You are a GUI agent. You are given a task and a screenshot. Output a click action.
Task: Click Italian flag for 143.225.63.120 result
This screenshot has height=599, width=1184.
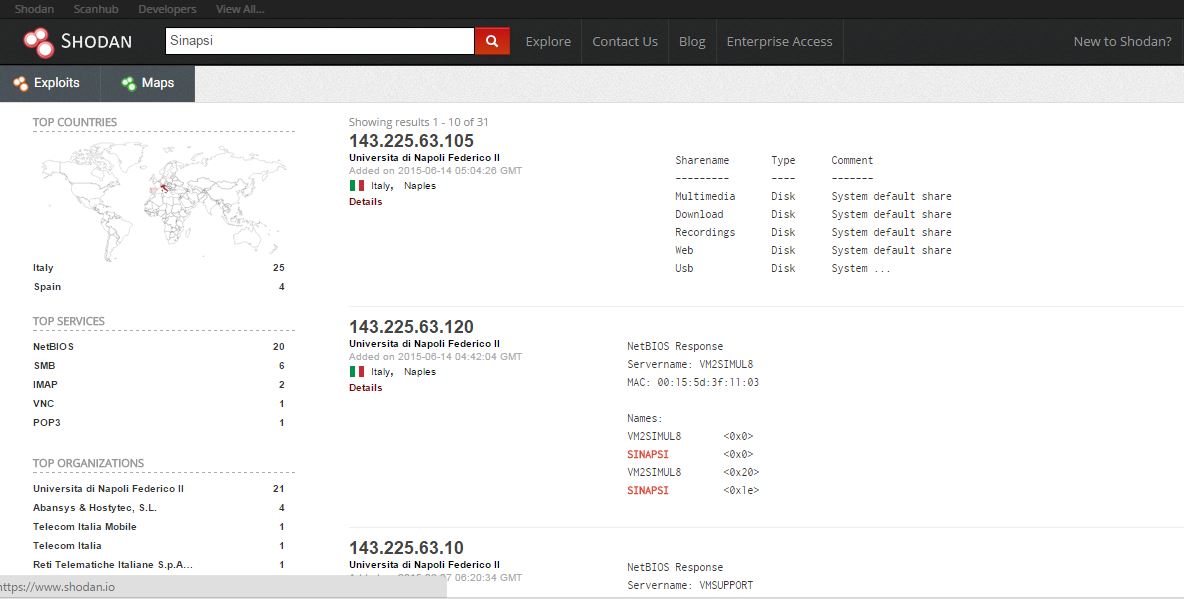point(357,372)
